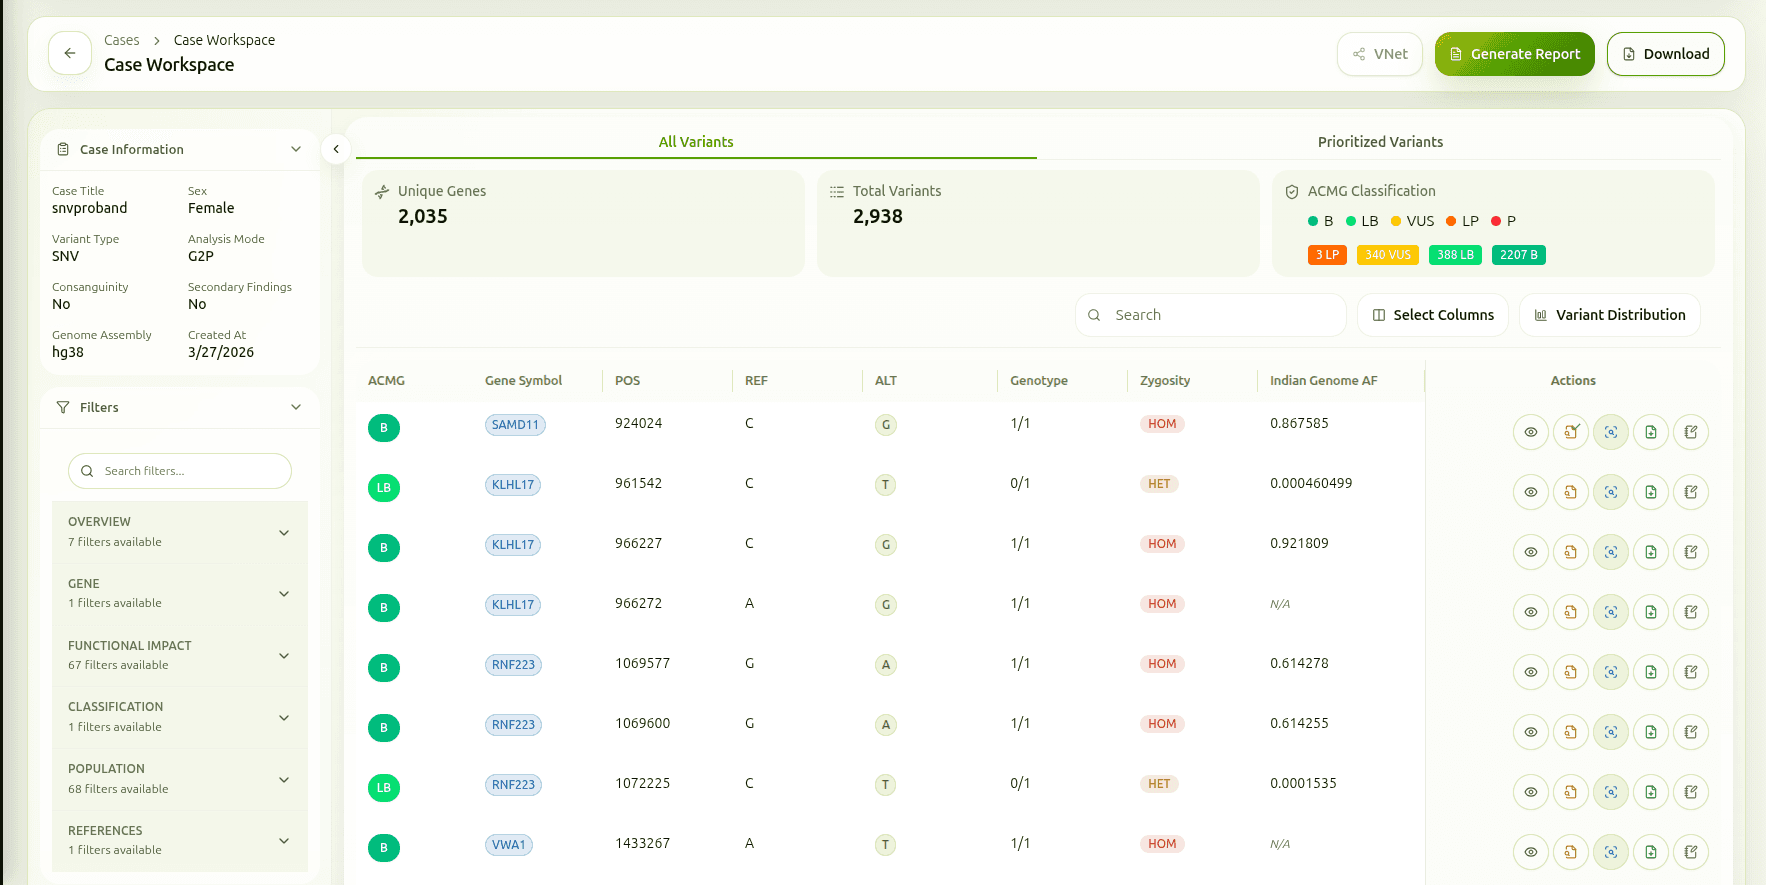Click the eye icon for SAMD11 row
1766x885 pixels.
(1530, 432)
